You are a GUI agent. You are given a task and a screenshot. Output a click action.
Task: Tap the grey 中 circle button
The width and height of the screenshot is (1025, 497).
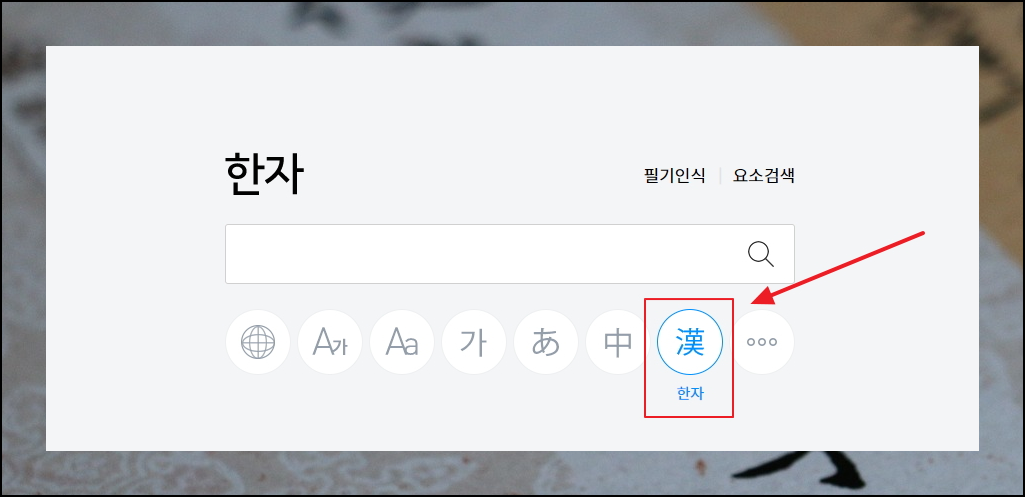(x=617, y=342)
